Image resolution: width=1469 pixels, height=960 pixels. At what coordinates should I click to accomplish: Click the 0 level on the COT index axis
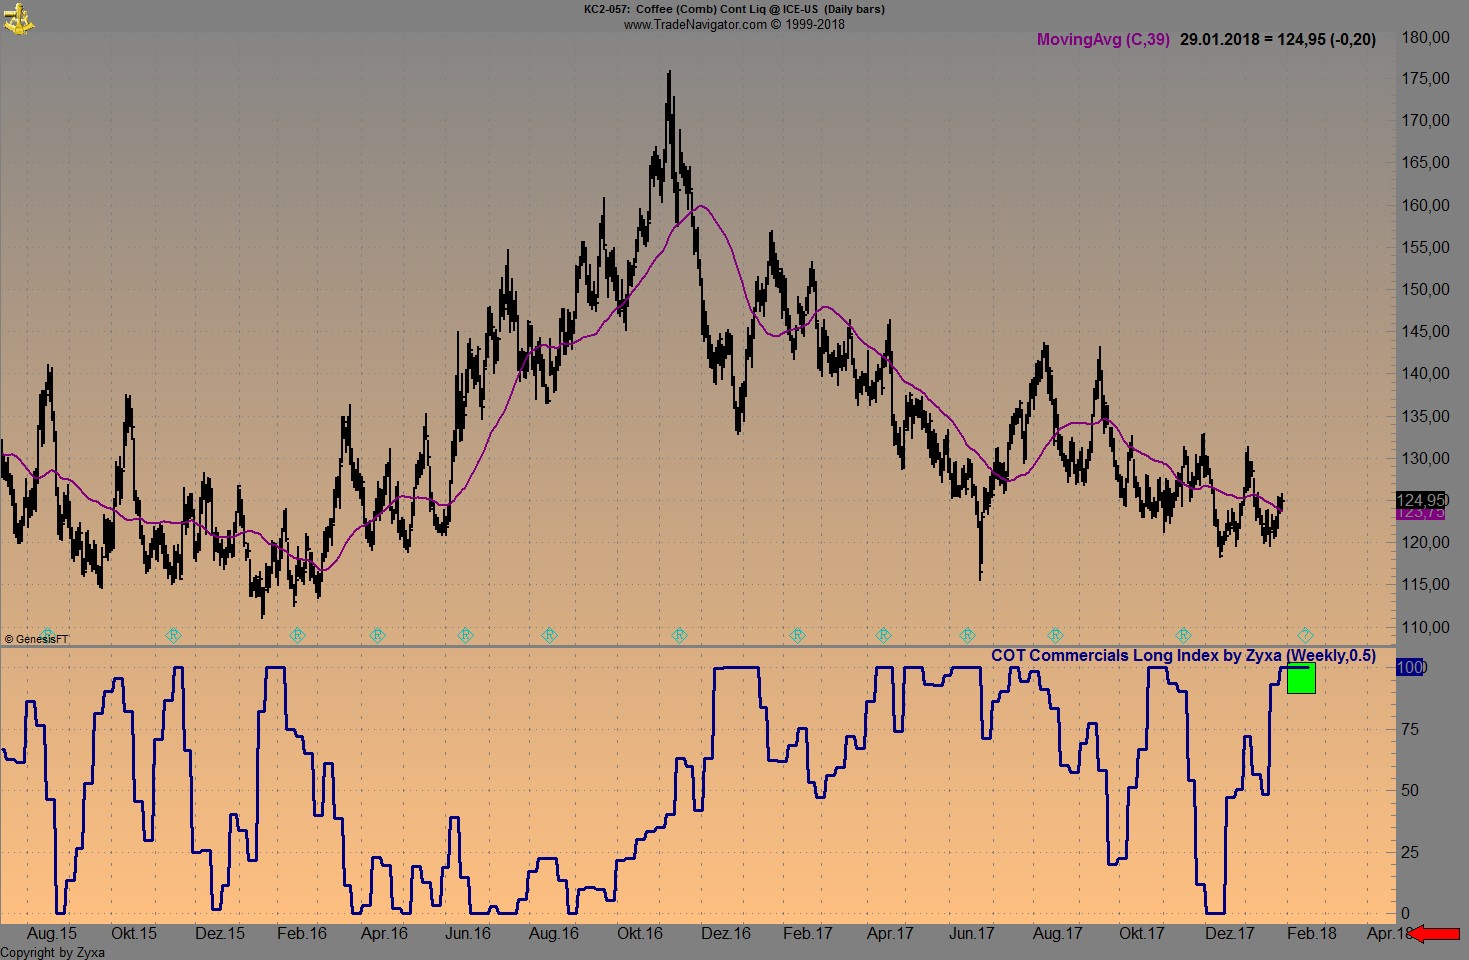(1406, 914)
